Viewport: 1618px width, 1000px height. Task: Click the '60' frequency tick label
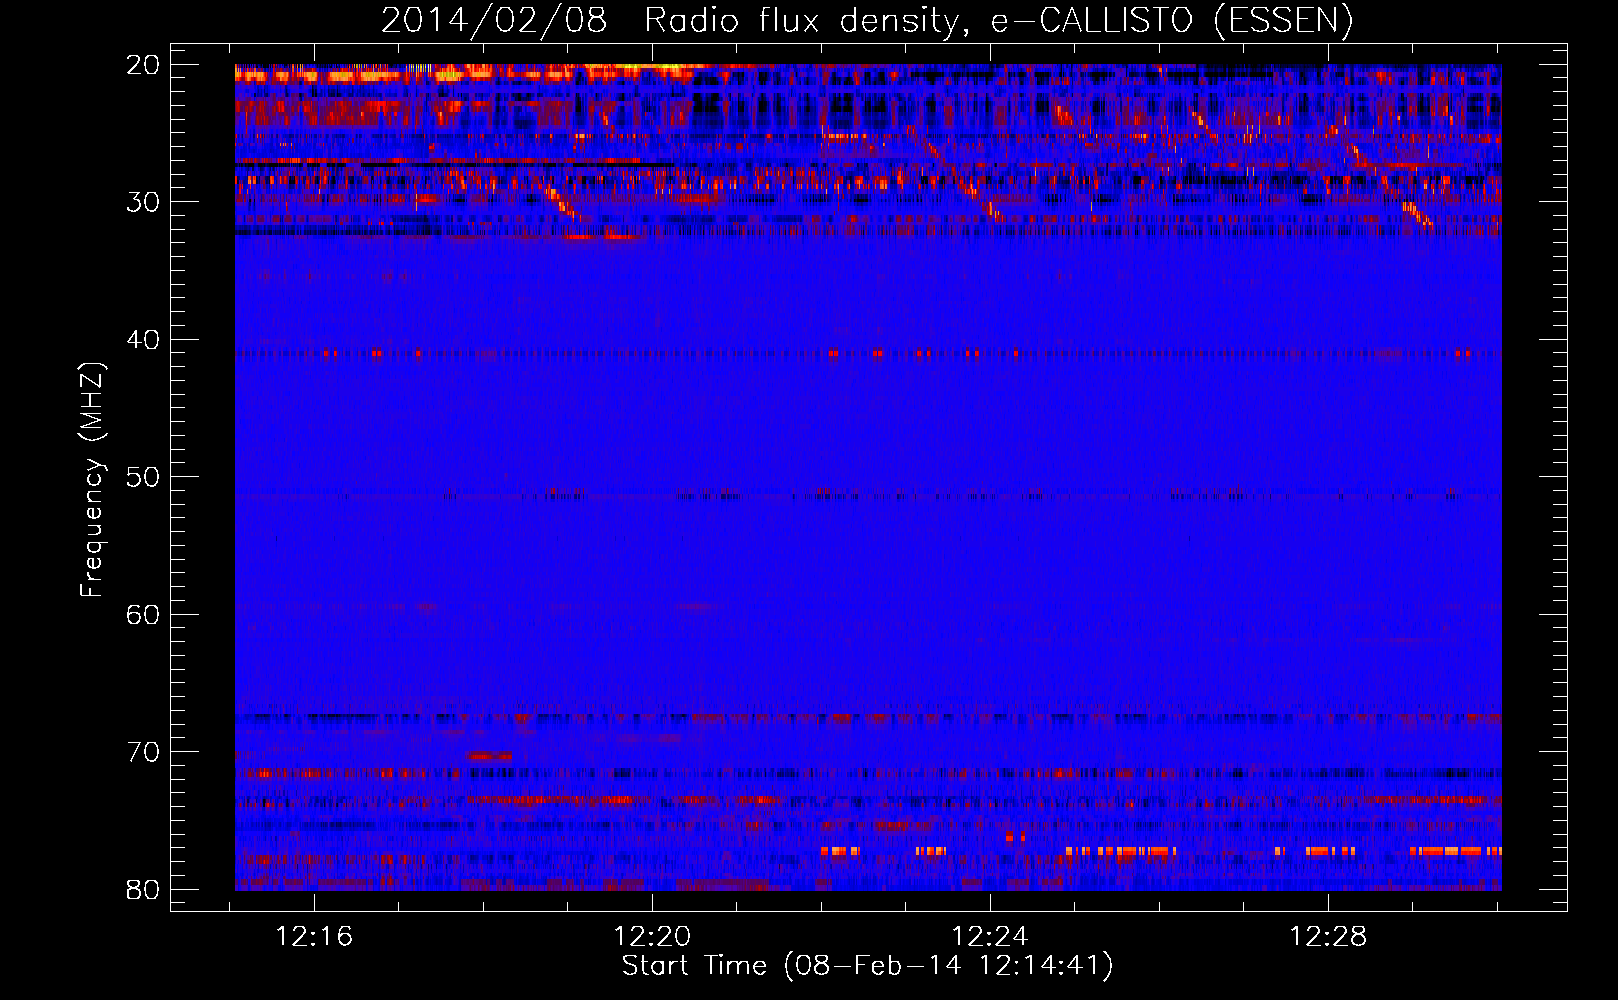point(143,614)
